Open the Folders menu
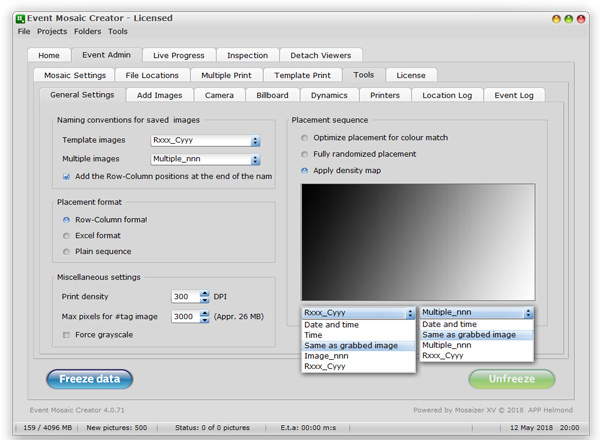 tap(88, 31)
